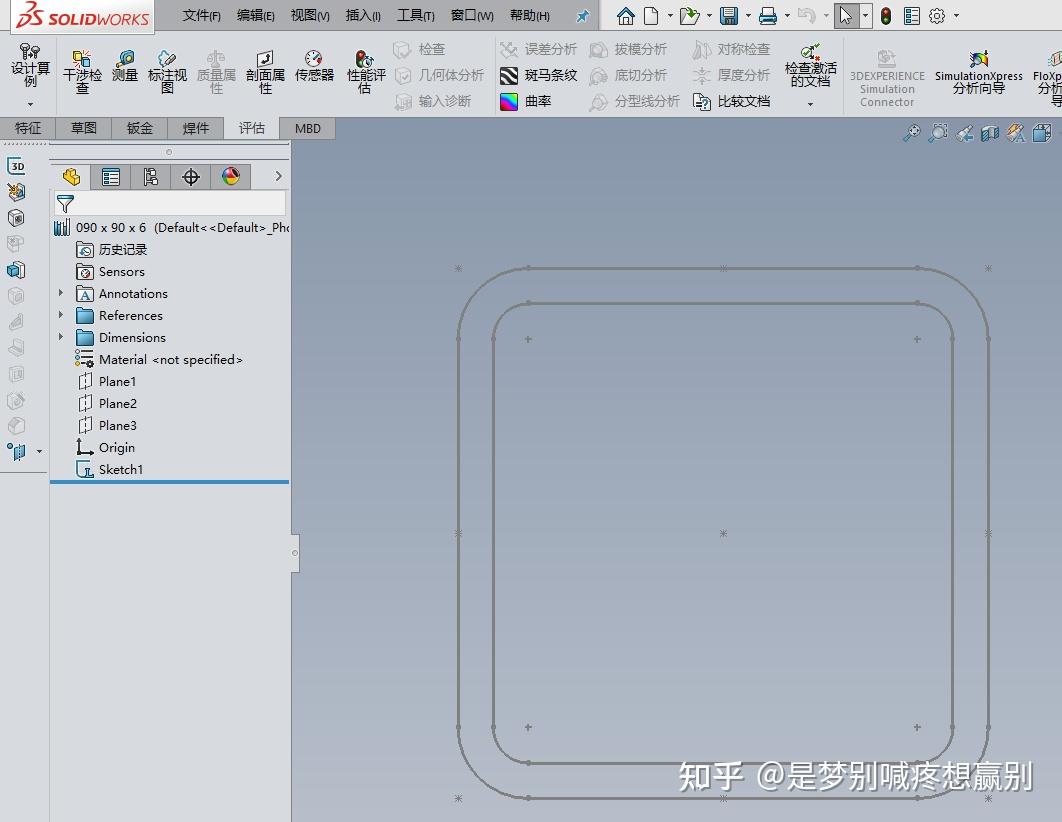Open the PropertyManager tab icon

(111, 177)
